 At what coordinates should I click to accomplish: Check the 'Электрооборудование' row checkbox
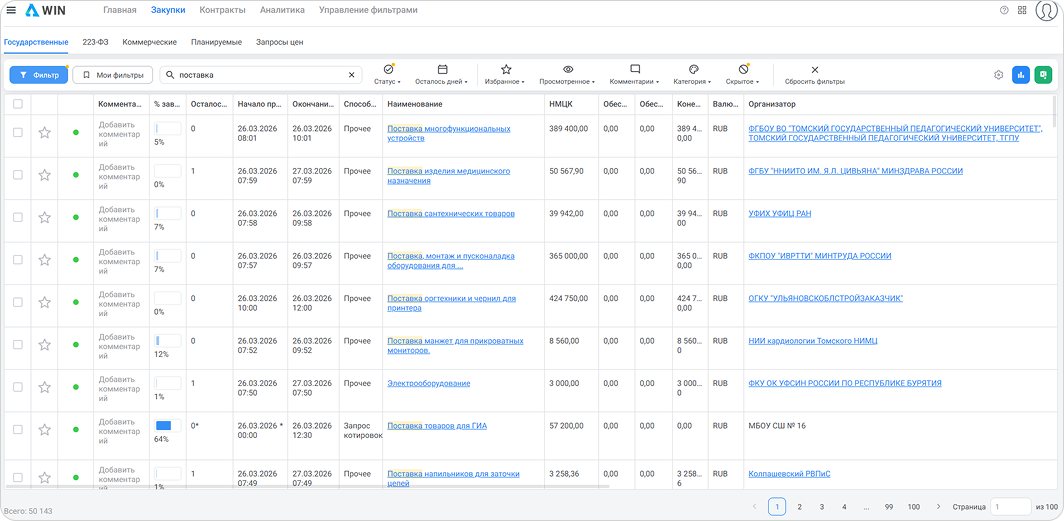[18, 387]
